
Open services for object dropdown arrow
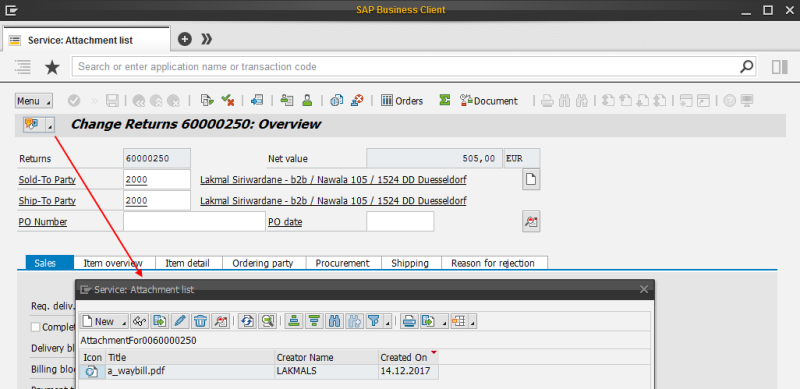(49, 125)
